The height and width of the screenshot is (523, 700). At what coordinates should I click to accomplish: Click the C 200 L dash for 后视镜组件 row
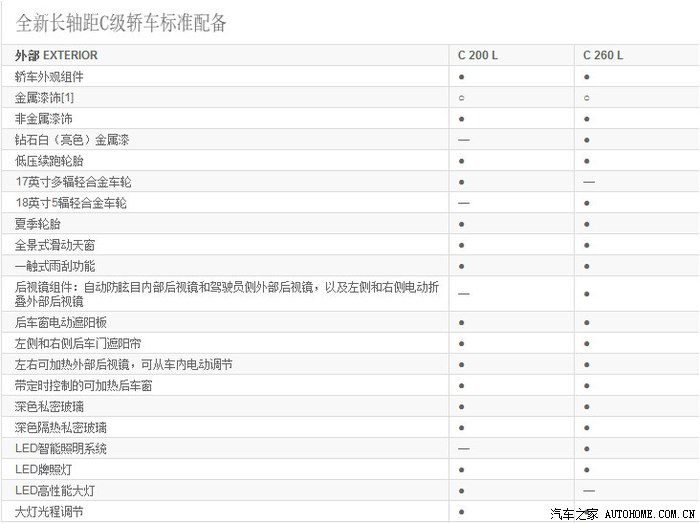[464, 294]
